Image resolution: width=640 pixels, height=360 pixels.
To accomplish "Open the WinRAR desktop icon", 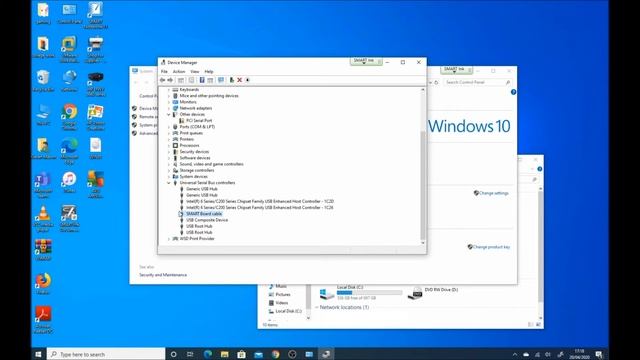I will (43, 249).
